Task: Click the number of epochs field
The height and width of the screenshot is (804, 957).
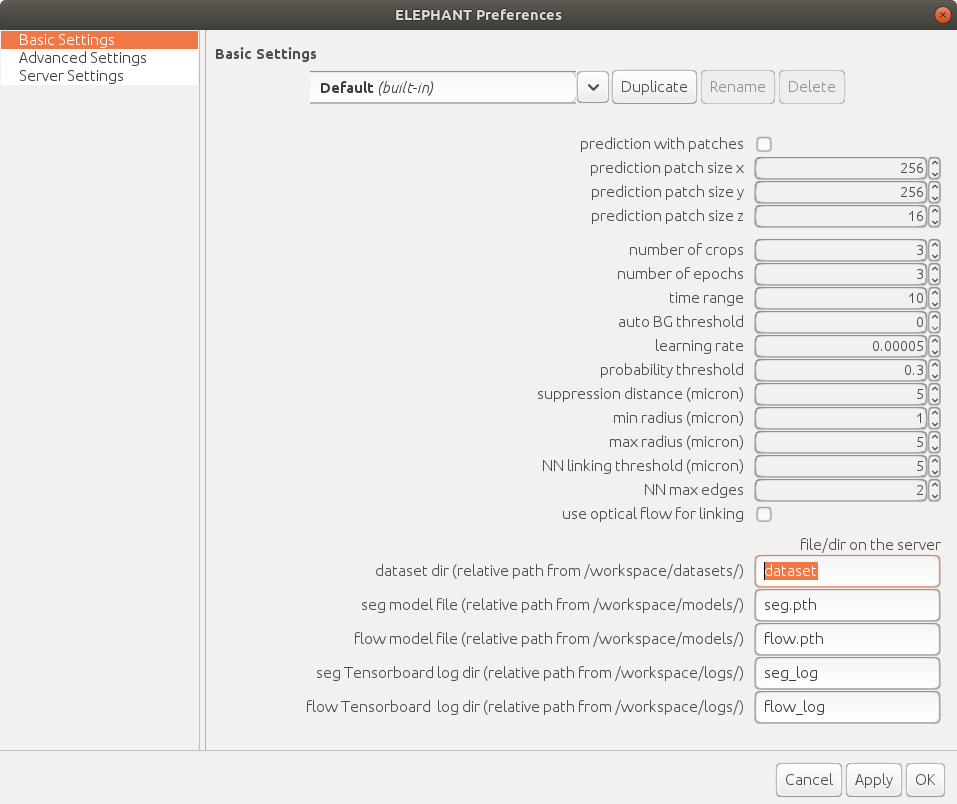Action: pyautogui.click(x=840, y=274)
